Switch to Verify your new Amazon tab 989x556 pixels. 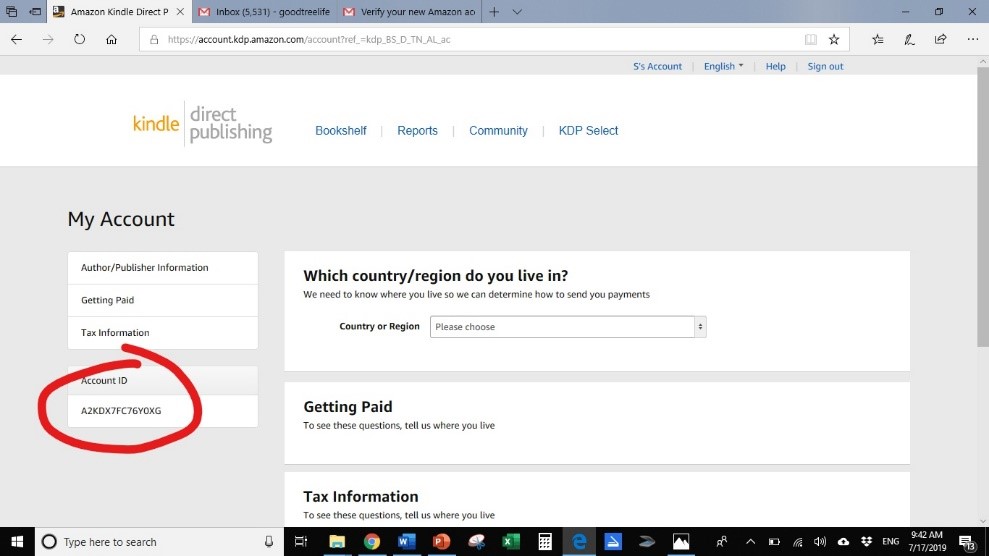coord(409,11)
